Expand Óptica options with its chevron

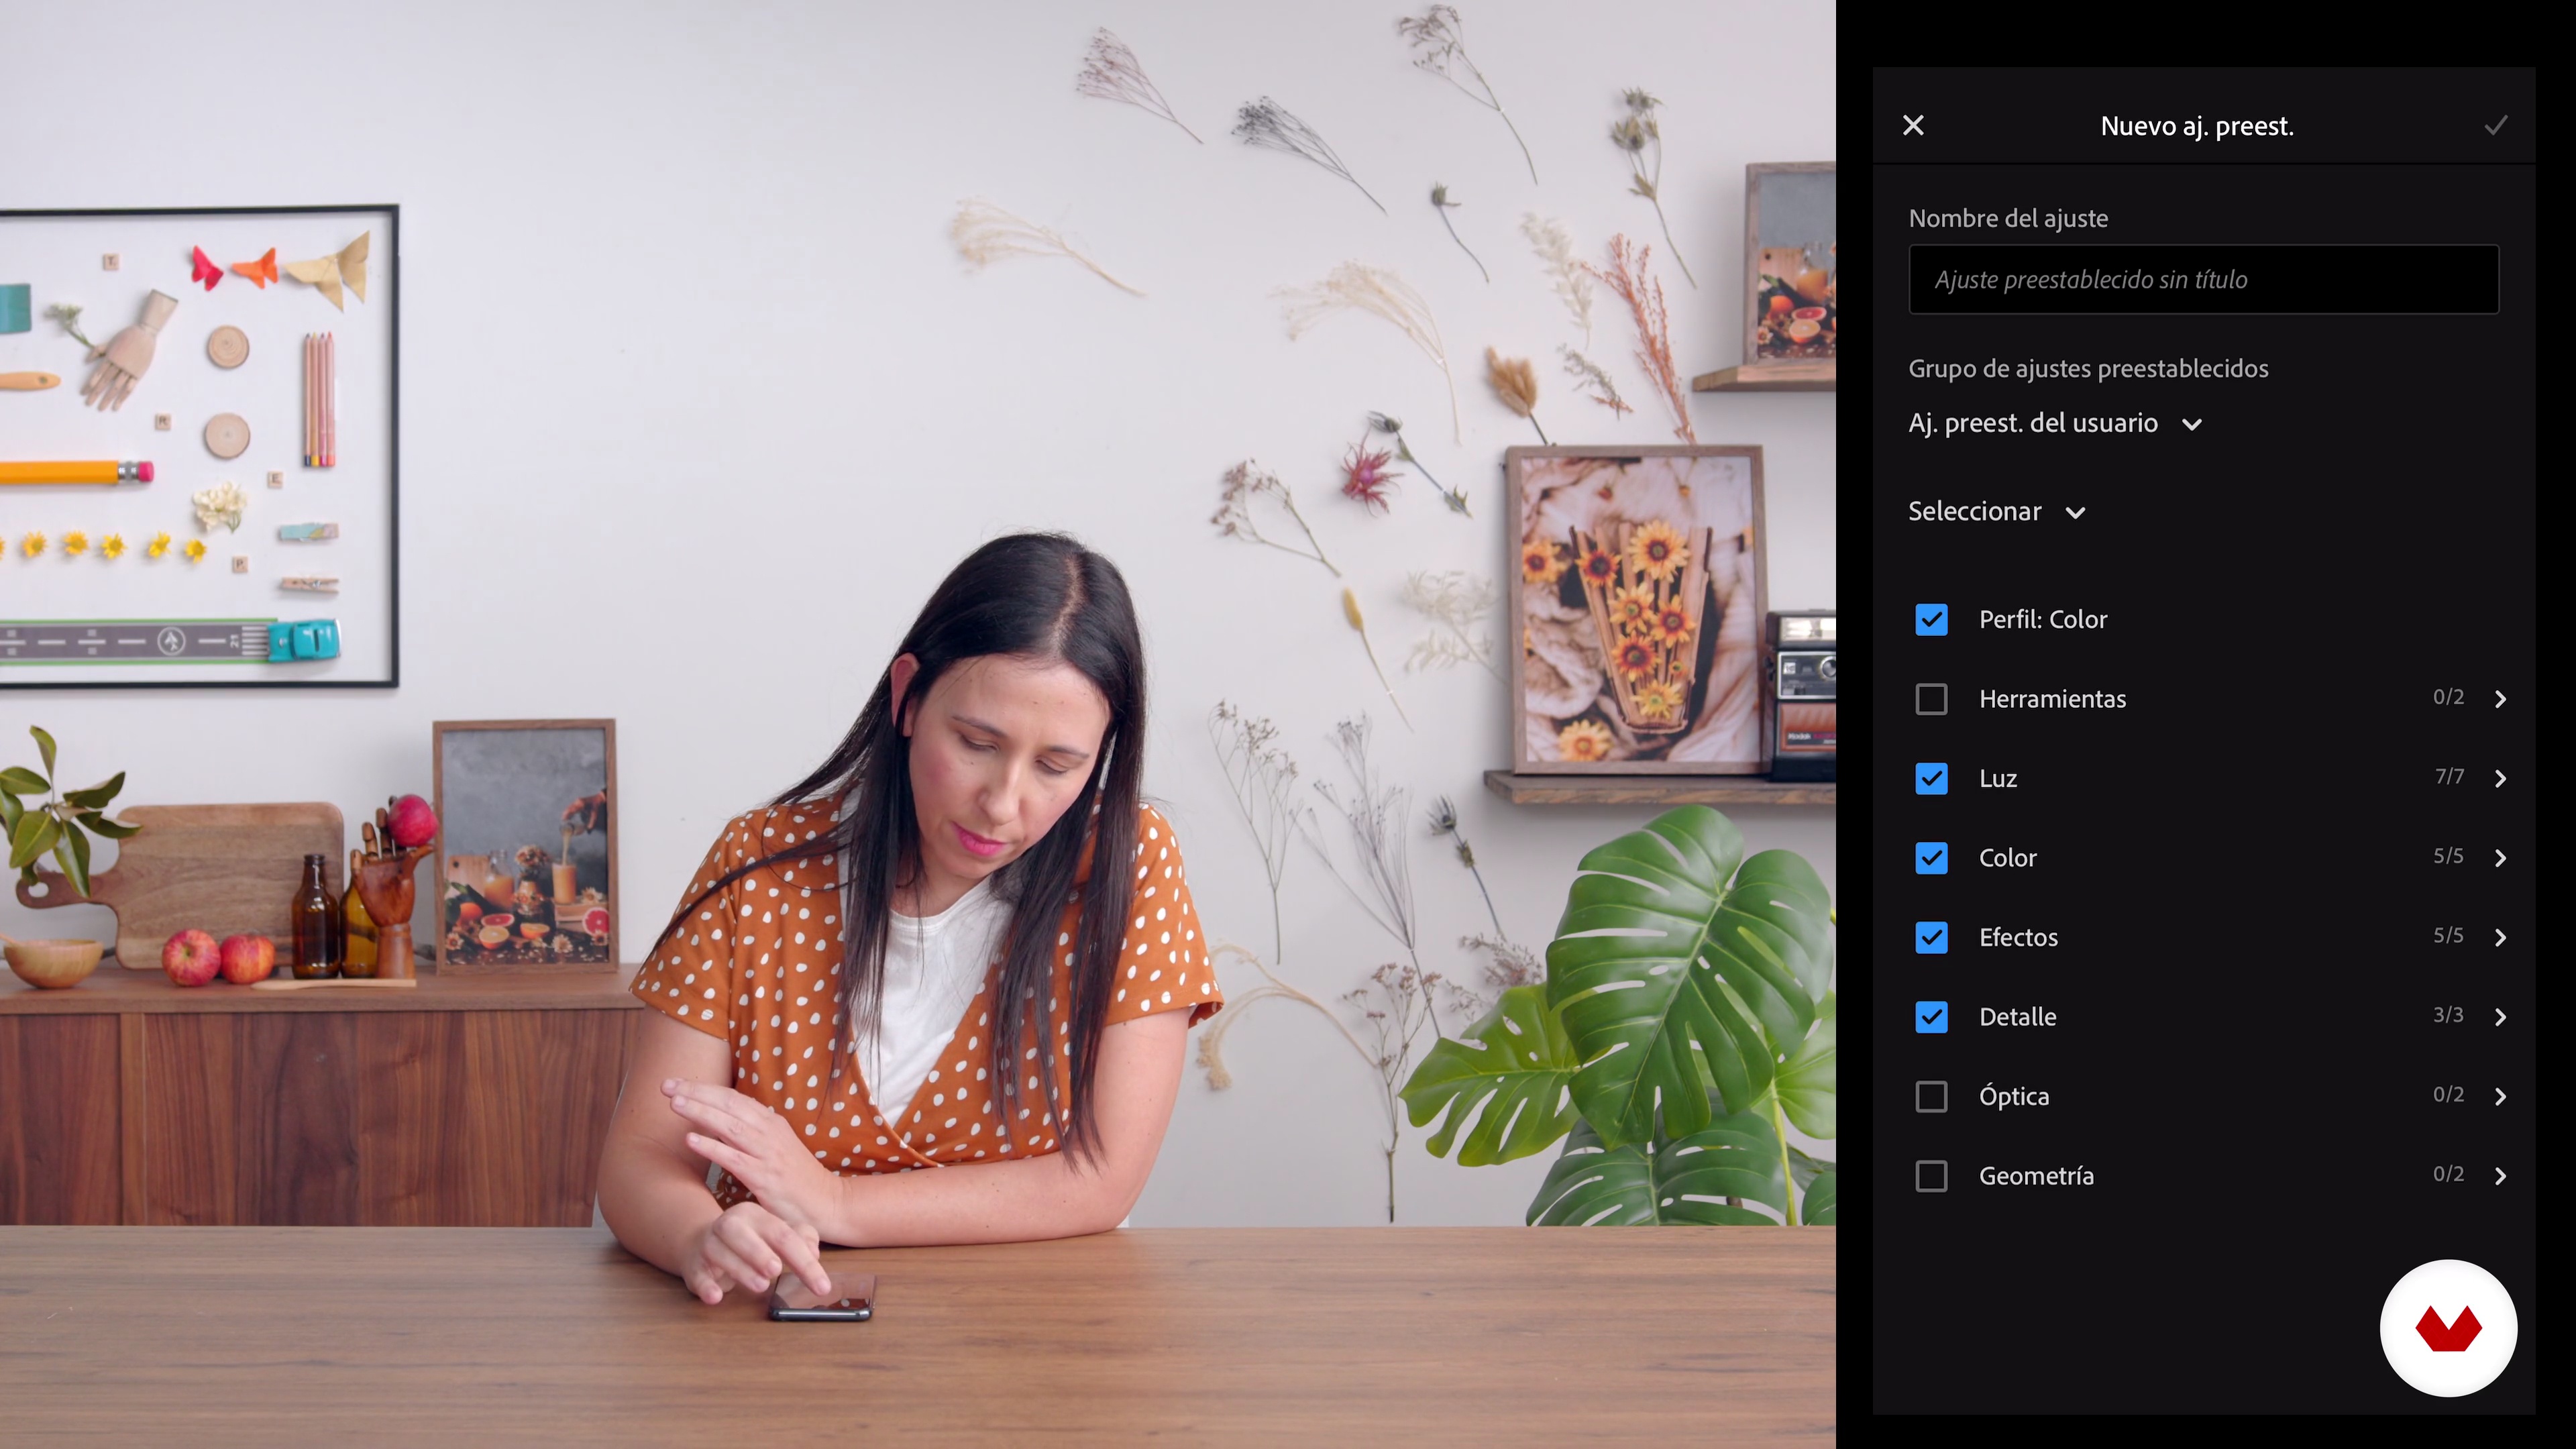point(2500,1097)
